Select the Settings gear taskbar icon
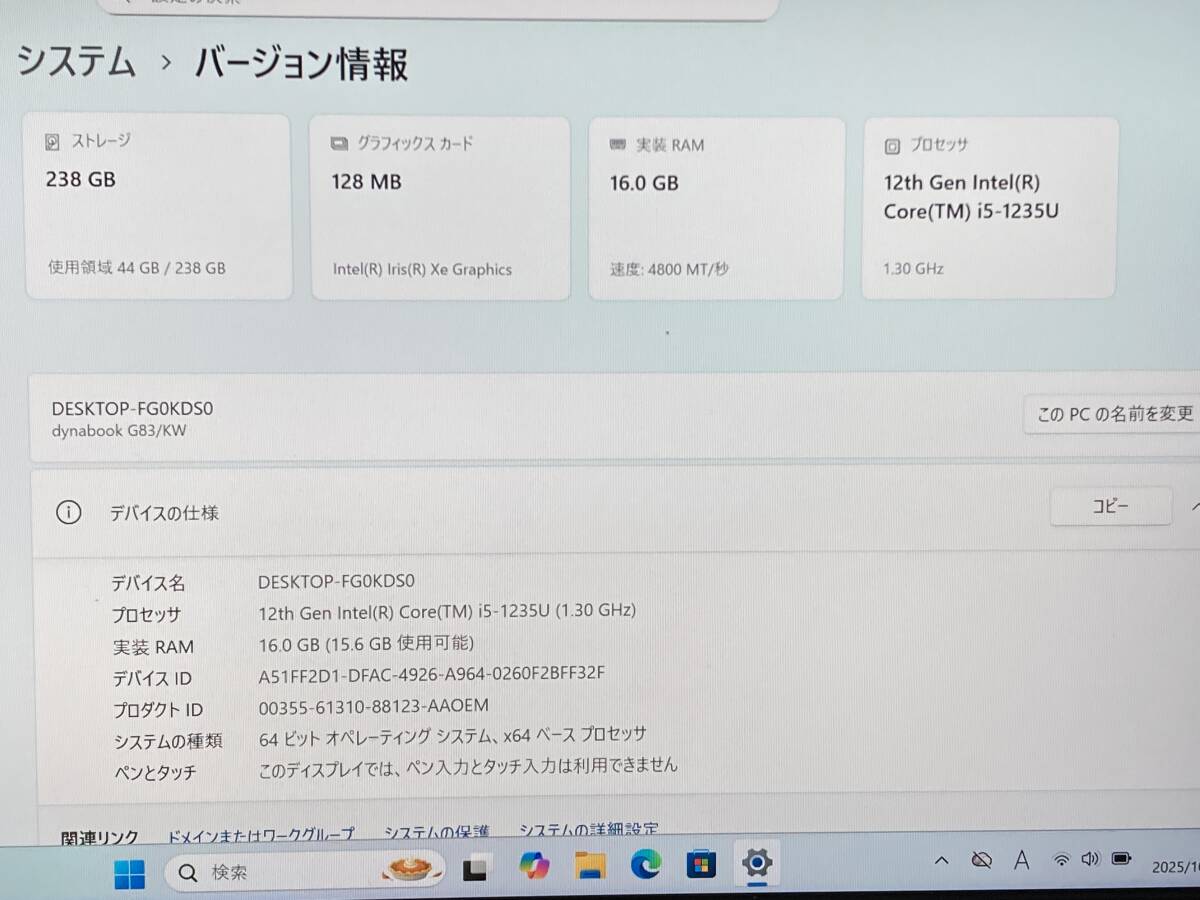The image size is (1200, 900). tap(757, 862)
